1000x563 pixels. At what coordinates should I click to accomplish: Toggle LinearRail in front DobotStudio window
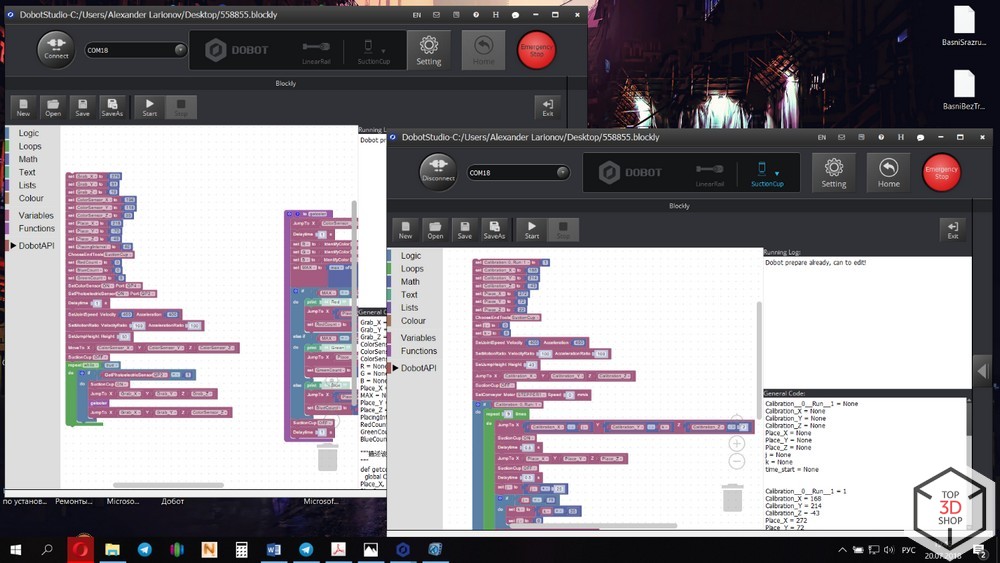pyautogui.click(x=710, y=175)
